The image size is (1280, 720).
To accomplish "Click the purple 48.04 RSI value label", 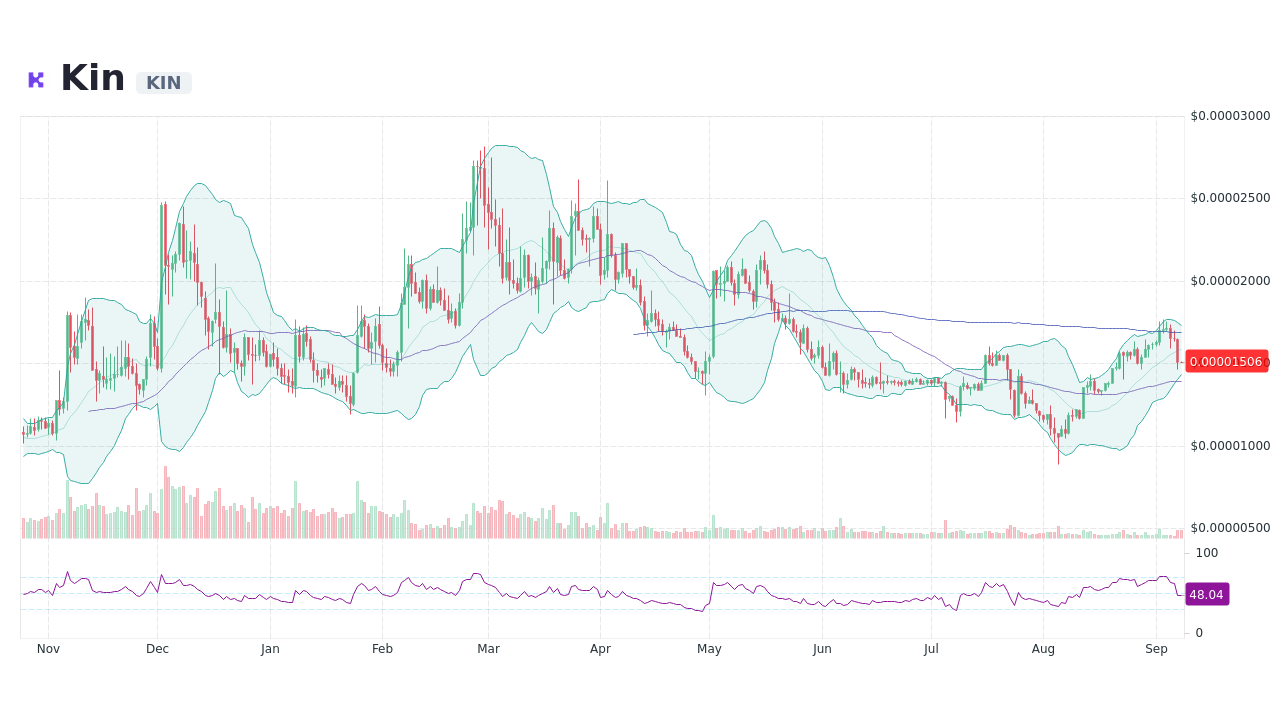I will pos(1207,594).
